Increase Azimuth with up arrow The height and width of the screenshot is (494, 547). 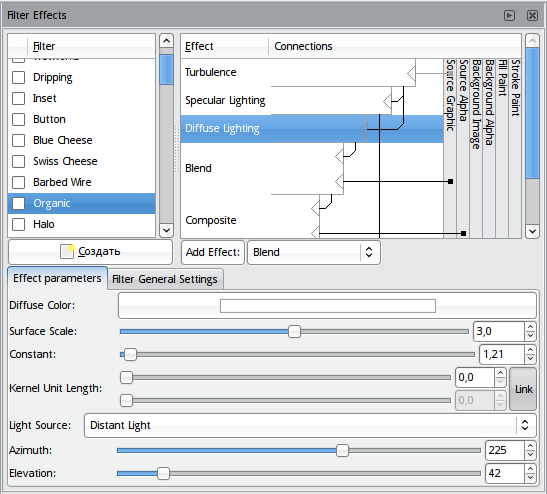(530, 446)
